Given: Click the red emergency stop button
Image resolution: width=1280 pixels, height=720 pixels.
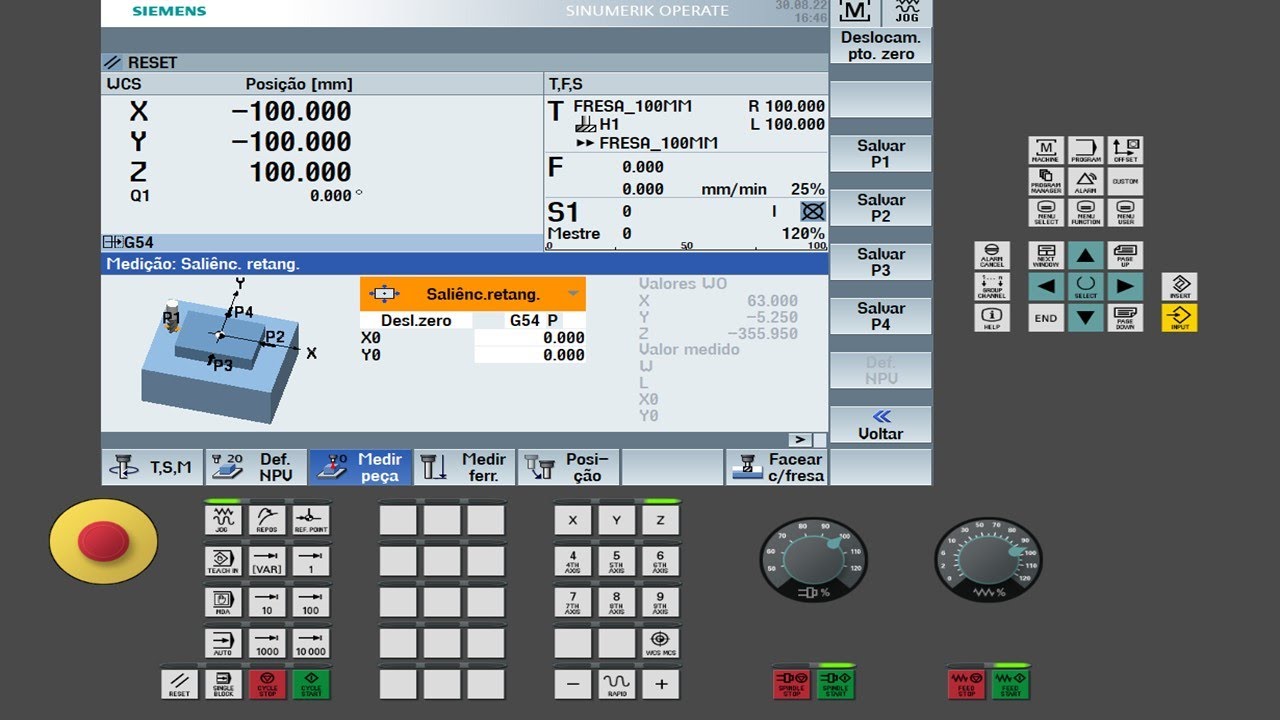Looking at the screenshot, I should click(x=104, y=541).
